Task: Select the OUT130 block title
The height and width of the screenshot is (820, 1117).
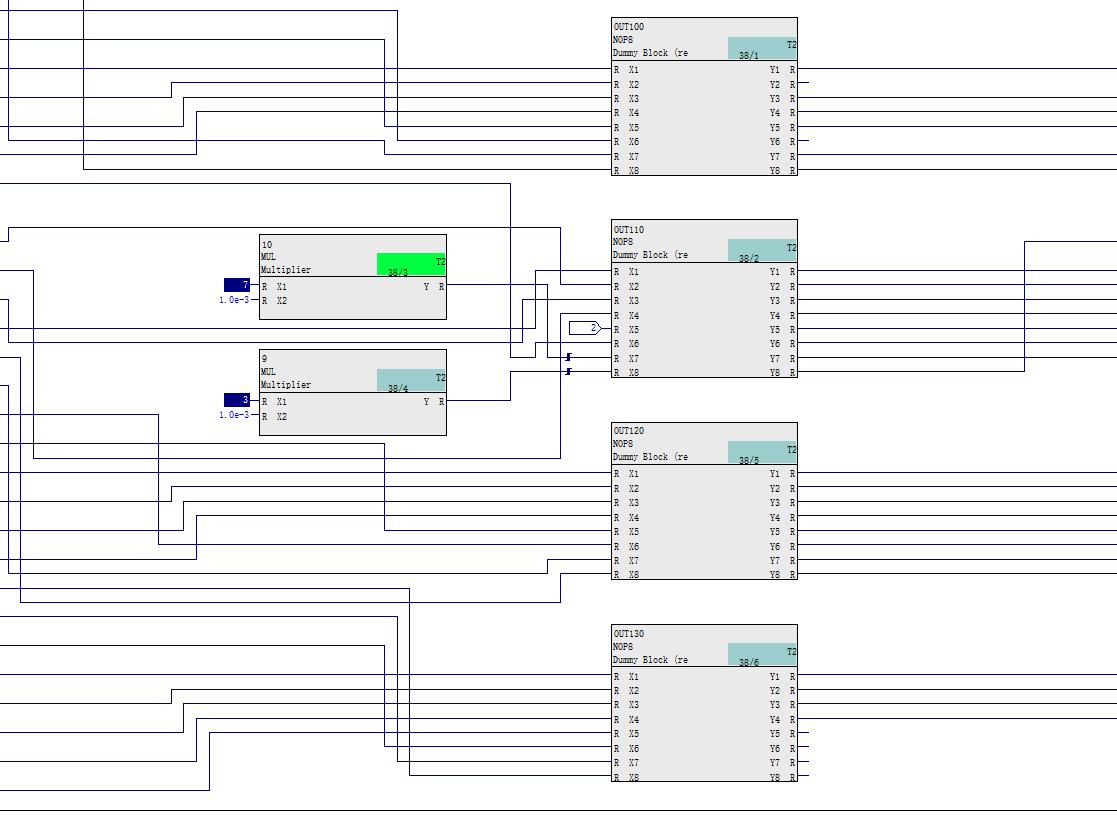Action: coord(629,634)
